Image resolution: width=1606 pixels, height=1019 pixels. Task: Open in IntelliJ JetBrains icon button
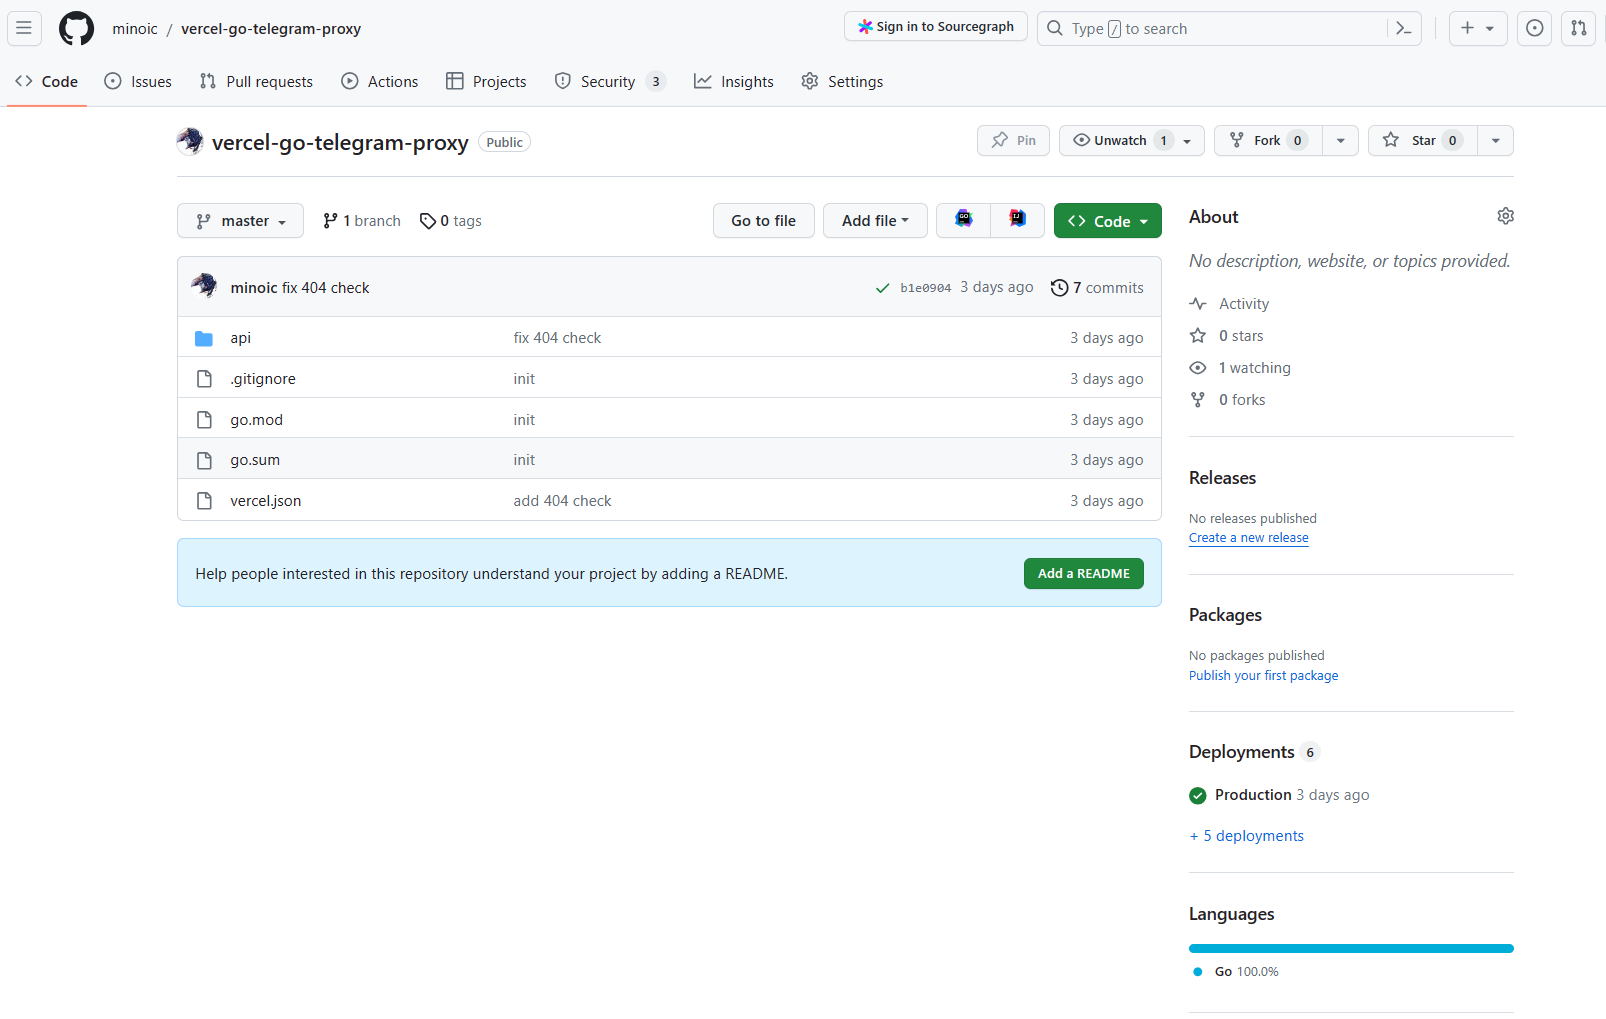pyautogui.click(x=1017, y=220)
